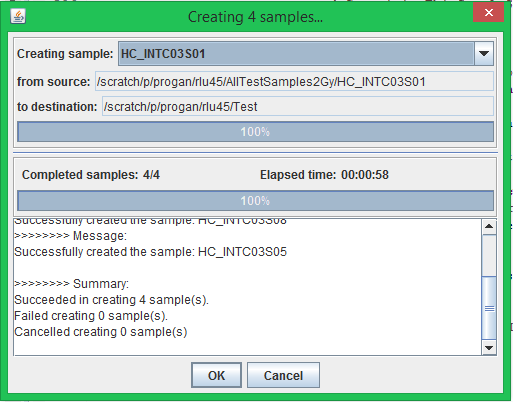The width and height of the screenshot is (513, 402).
Task: Confirm with the OK button
Action: coord(216,375)
